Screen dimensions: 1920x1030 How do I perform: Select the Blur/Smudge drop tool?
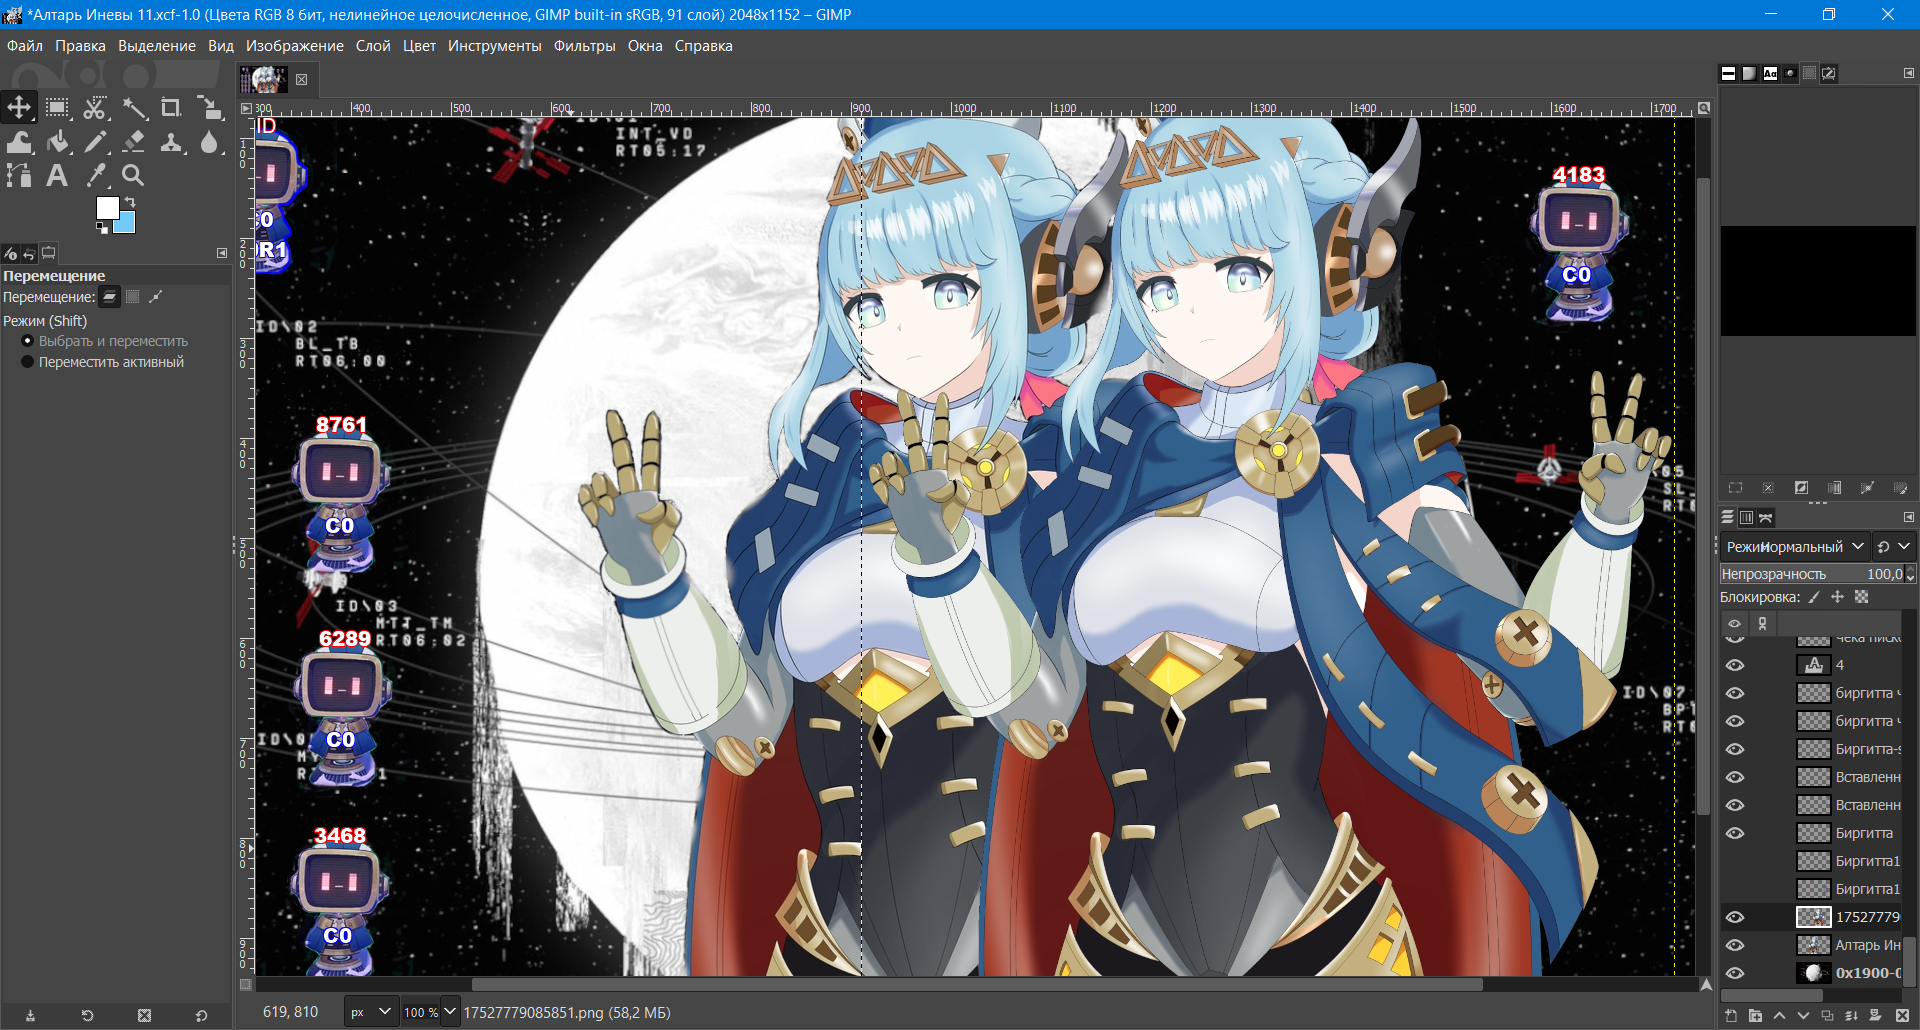click(209, 142)
